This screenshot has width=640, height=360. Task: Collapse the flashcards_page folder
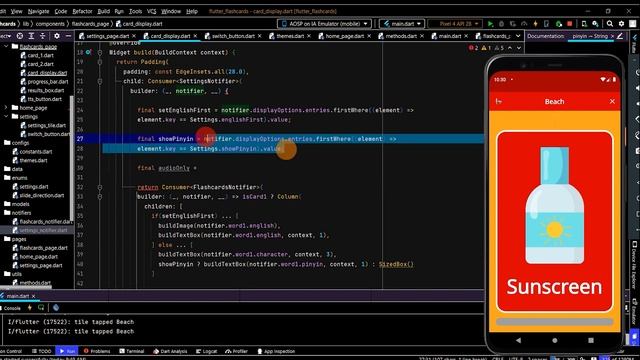tap(6, 47)
